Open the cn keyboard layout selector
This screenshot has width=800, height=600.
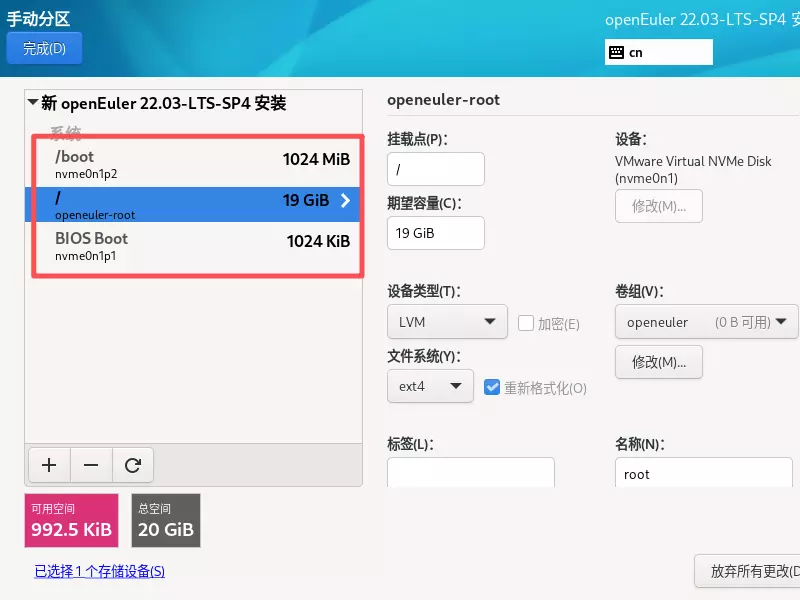click(658, 50)
